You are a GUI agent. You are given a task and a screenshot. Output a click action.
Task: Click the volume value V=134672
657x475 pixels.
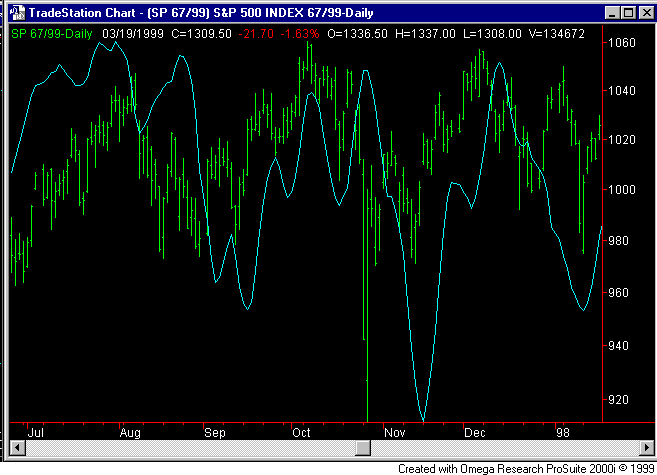[556, 34]
